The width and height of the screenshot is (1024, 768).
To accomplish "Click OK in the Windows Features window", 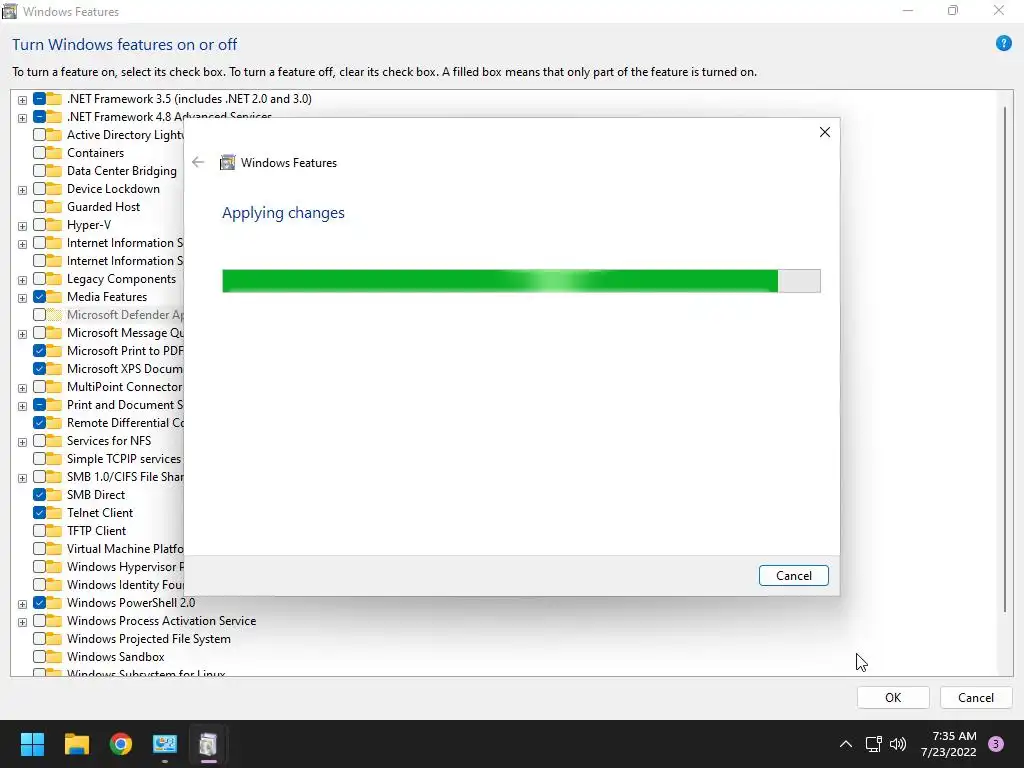I will (893, 697).
